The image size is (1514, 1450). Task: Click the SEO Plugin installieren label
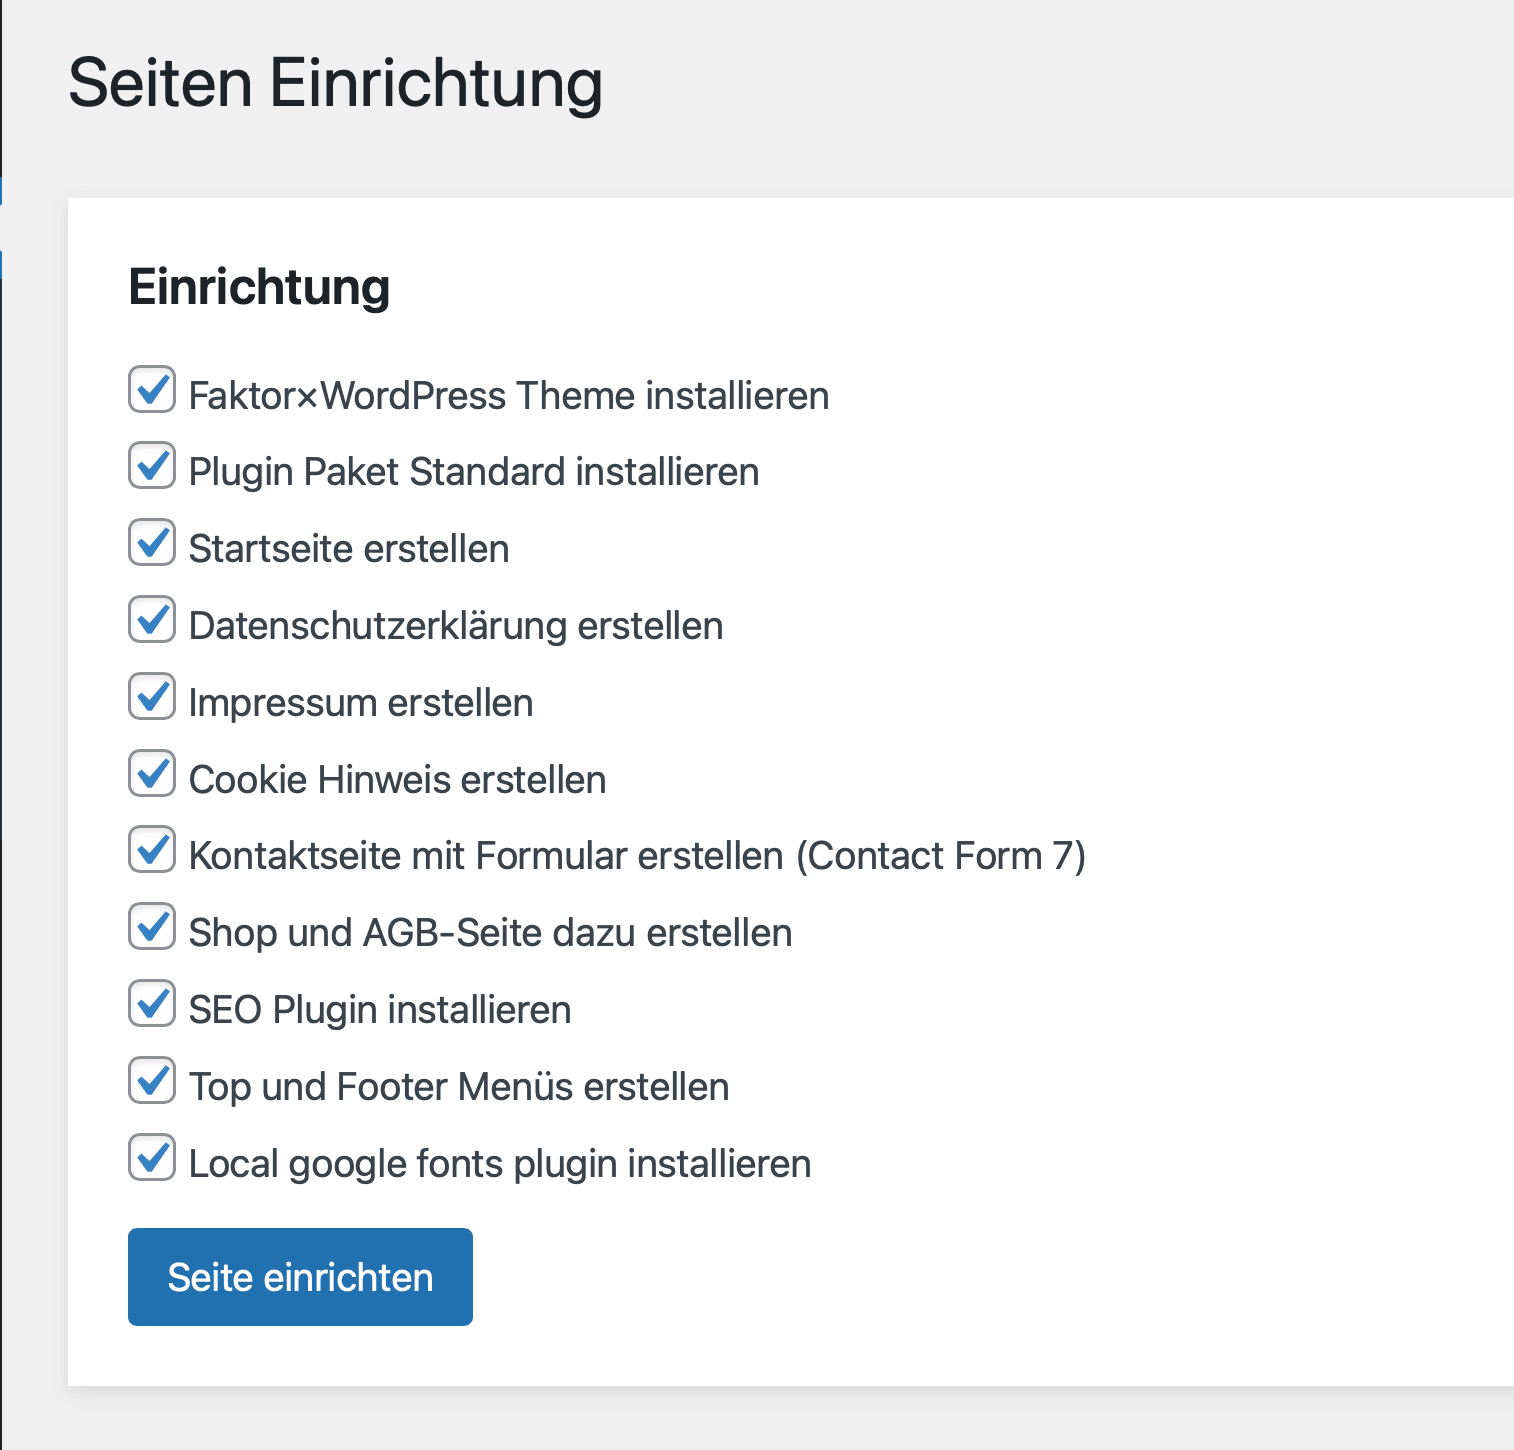[380, 1010]
